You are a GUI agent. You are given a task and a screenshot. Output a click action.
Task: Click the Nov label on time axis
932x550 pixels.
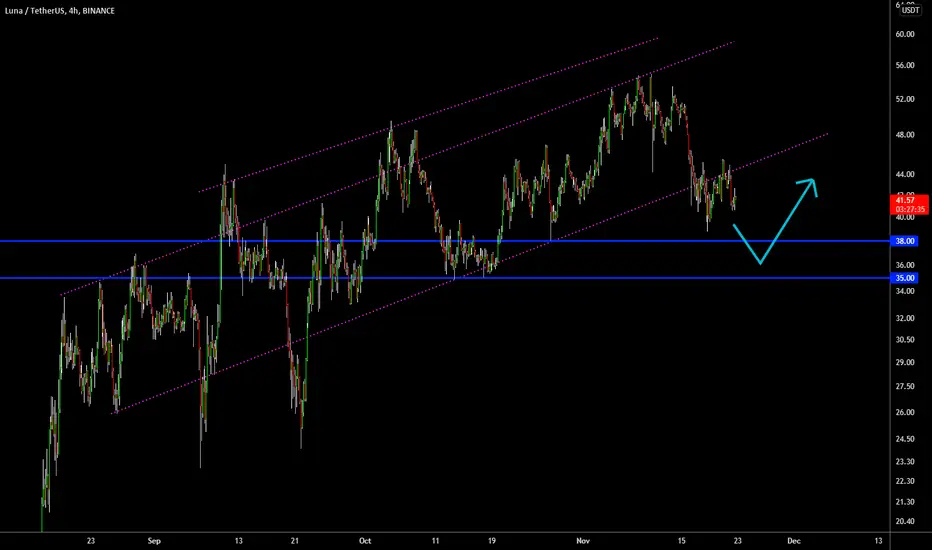pos(583,541)
